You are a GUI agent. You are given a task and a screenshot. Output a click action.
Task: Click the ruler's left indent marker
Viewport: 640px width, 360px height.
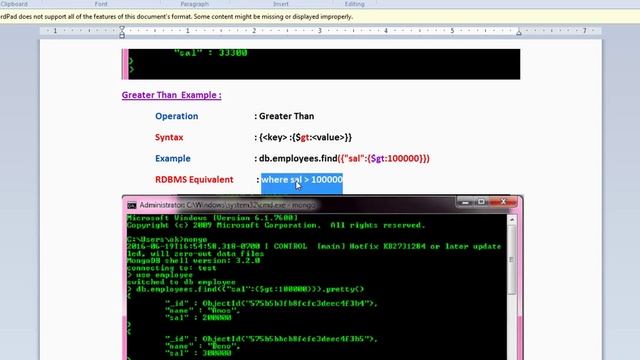(122, 32)
